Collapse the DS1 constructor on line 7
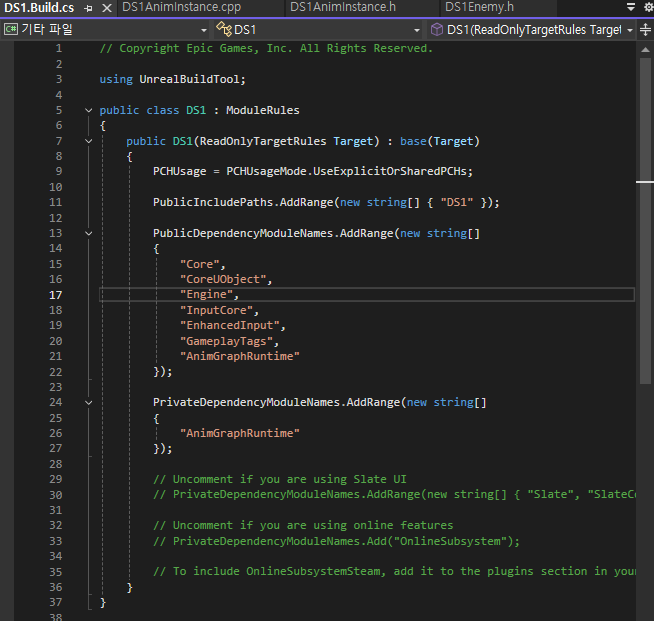The image size is (654, 621). click(x=88, y=141)
